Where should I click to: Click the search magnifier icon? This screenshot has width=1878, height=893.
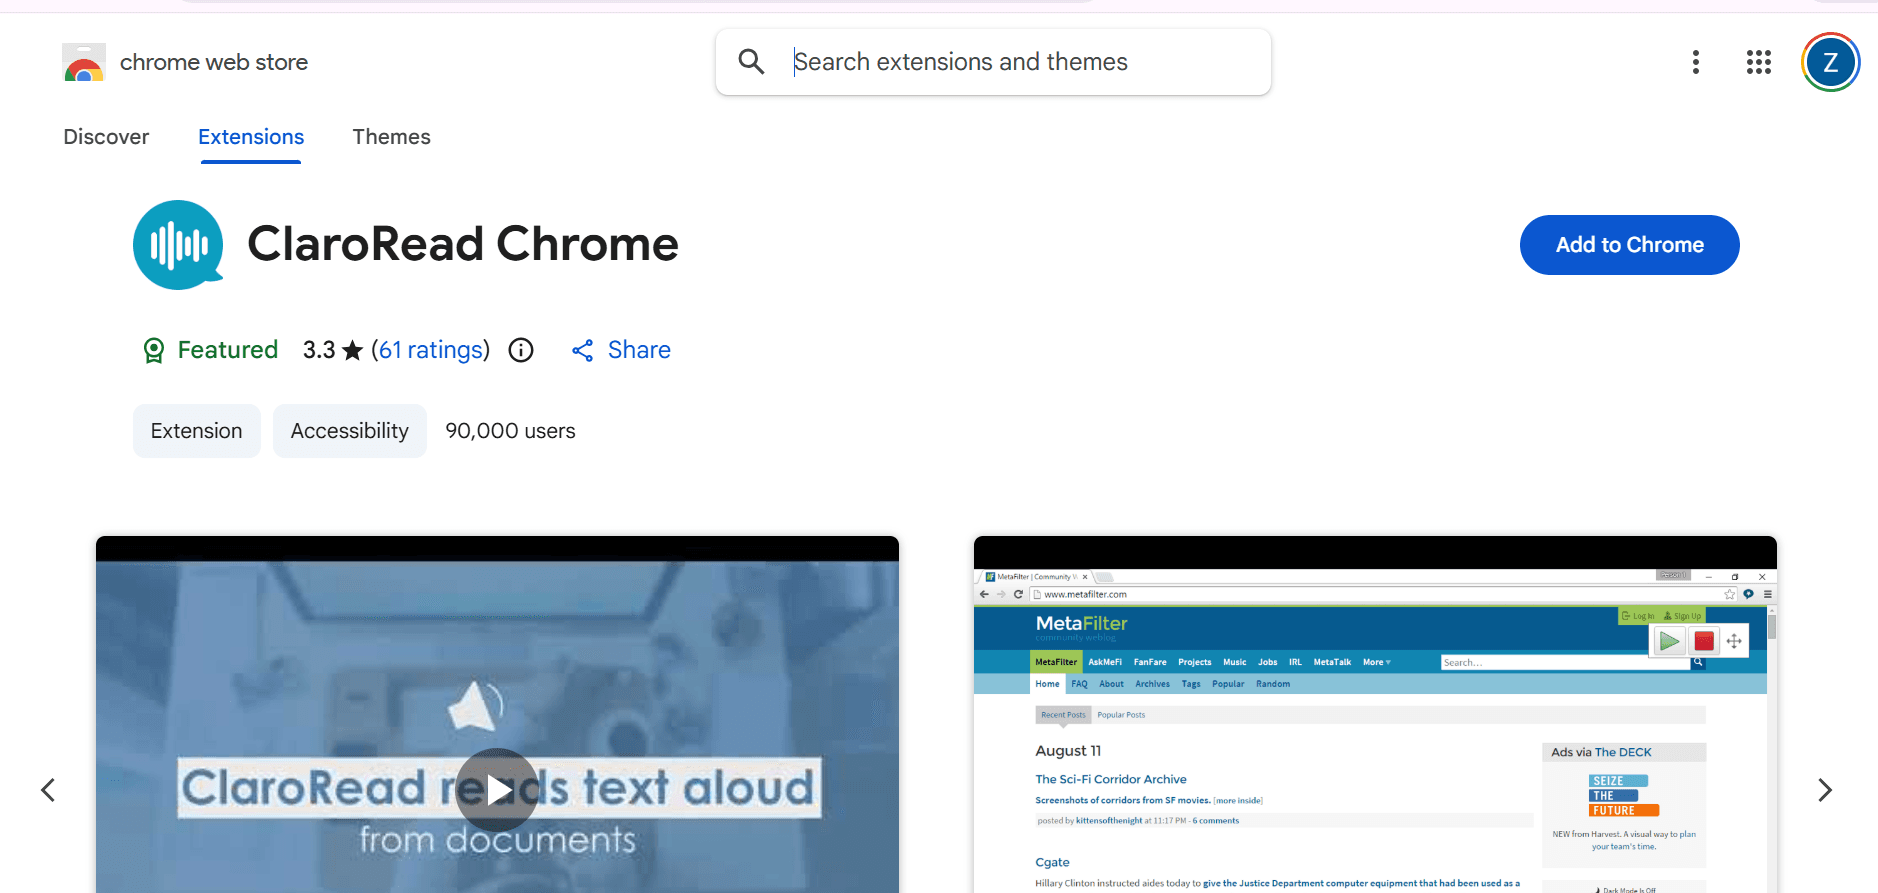click(x=751, y=62)
